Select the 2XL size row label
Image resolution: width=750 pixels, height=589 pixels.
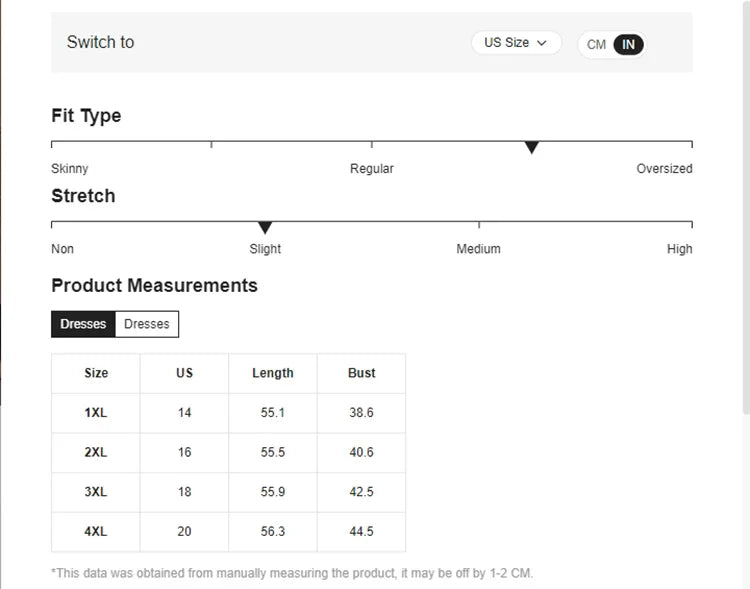pyautogui.click(x=96, y=452)
